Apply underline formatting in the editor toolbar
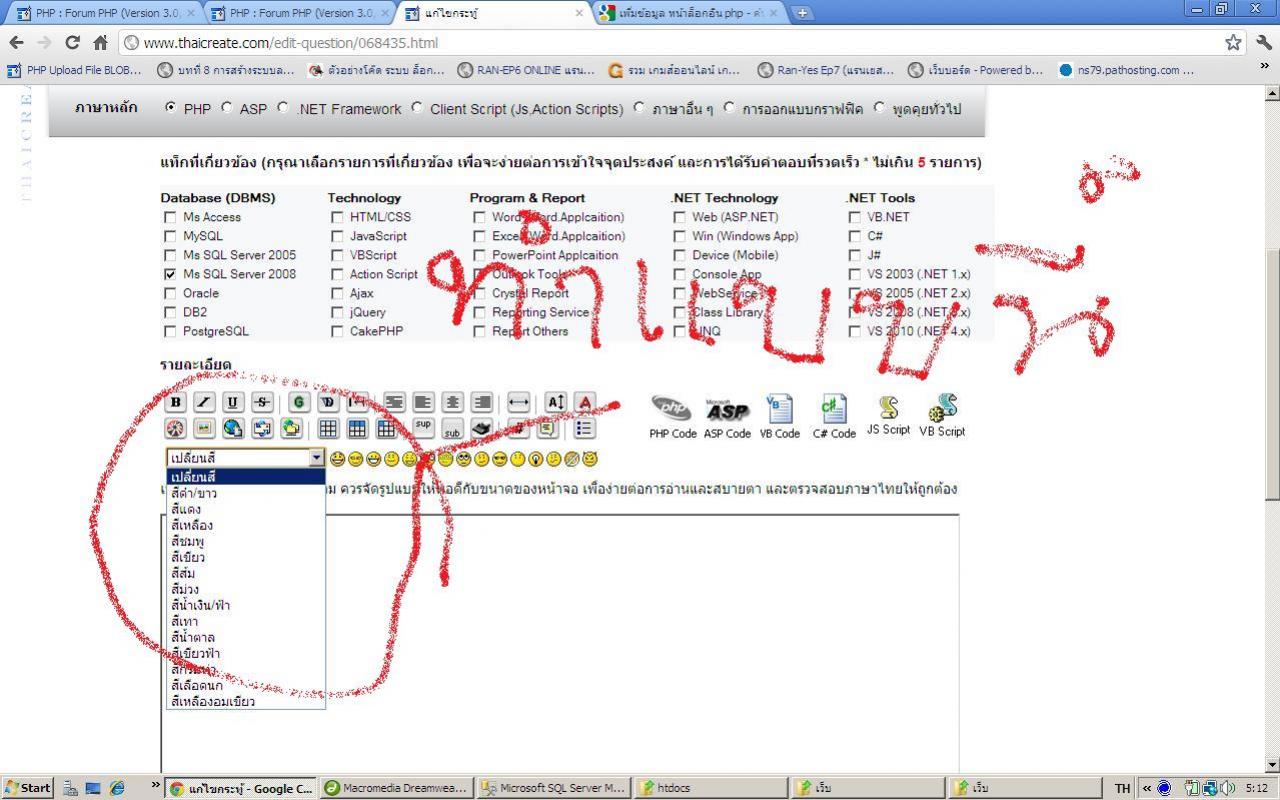 click(233, 402)
